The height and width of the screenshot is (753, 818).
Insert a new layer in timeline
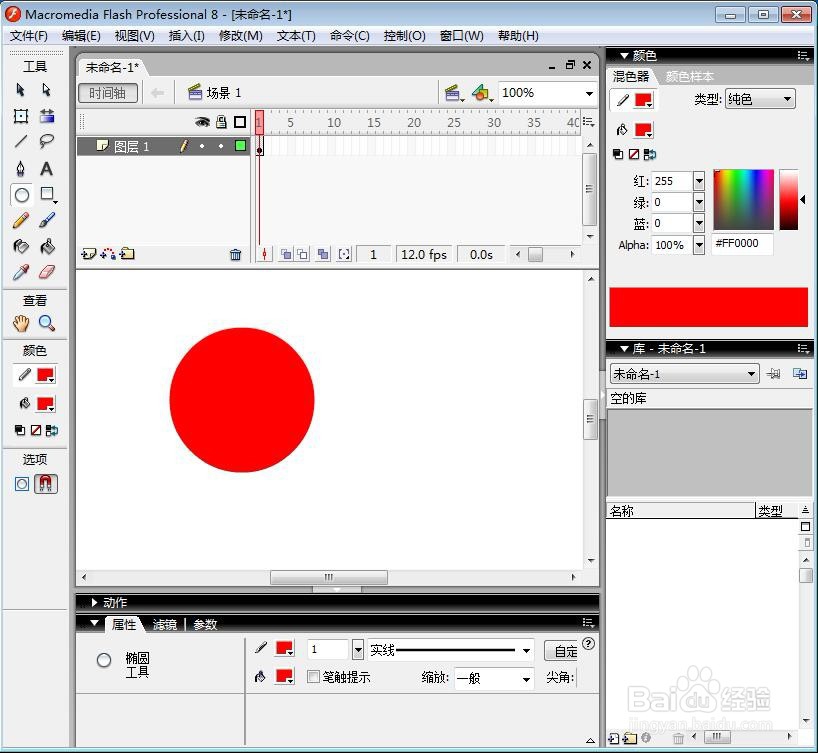88,254
